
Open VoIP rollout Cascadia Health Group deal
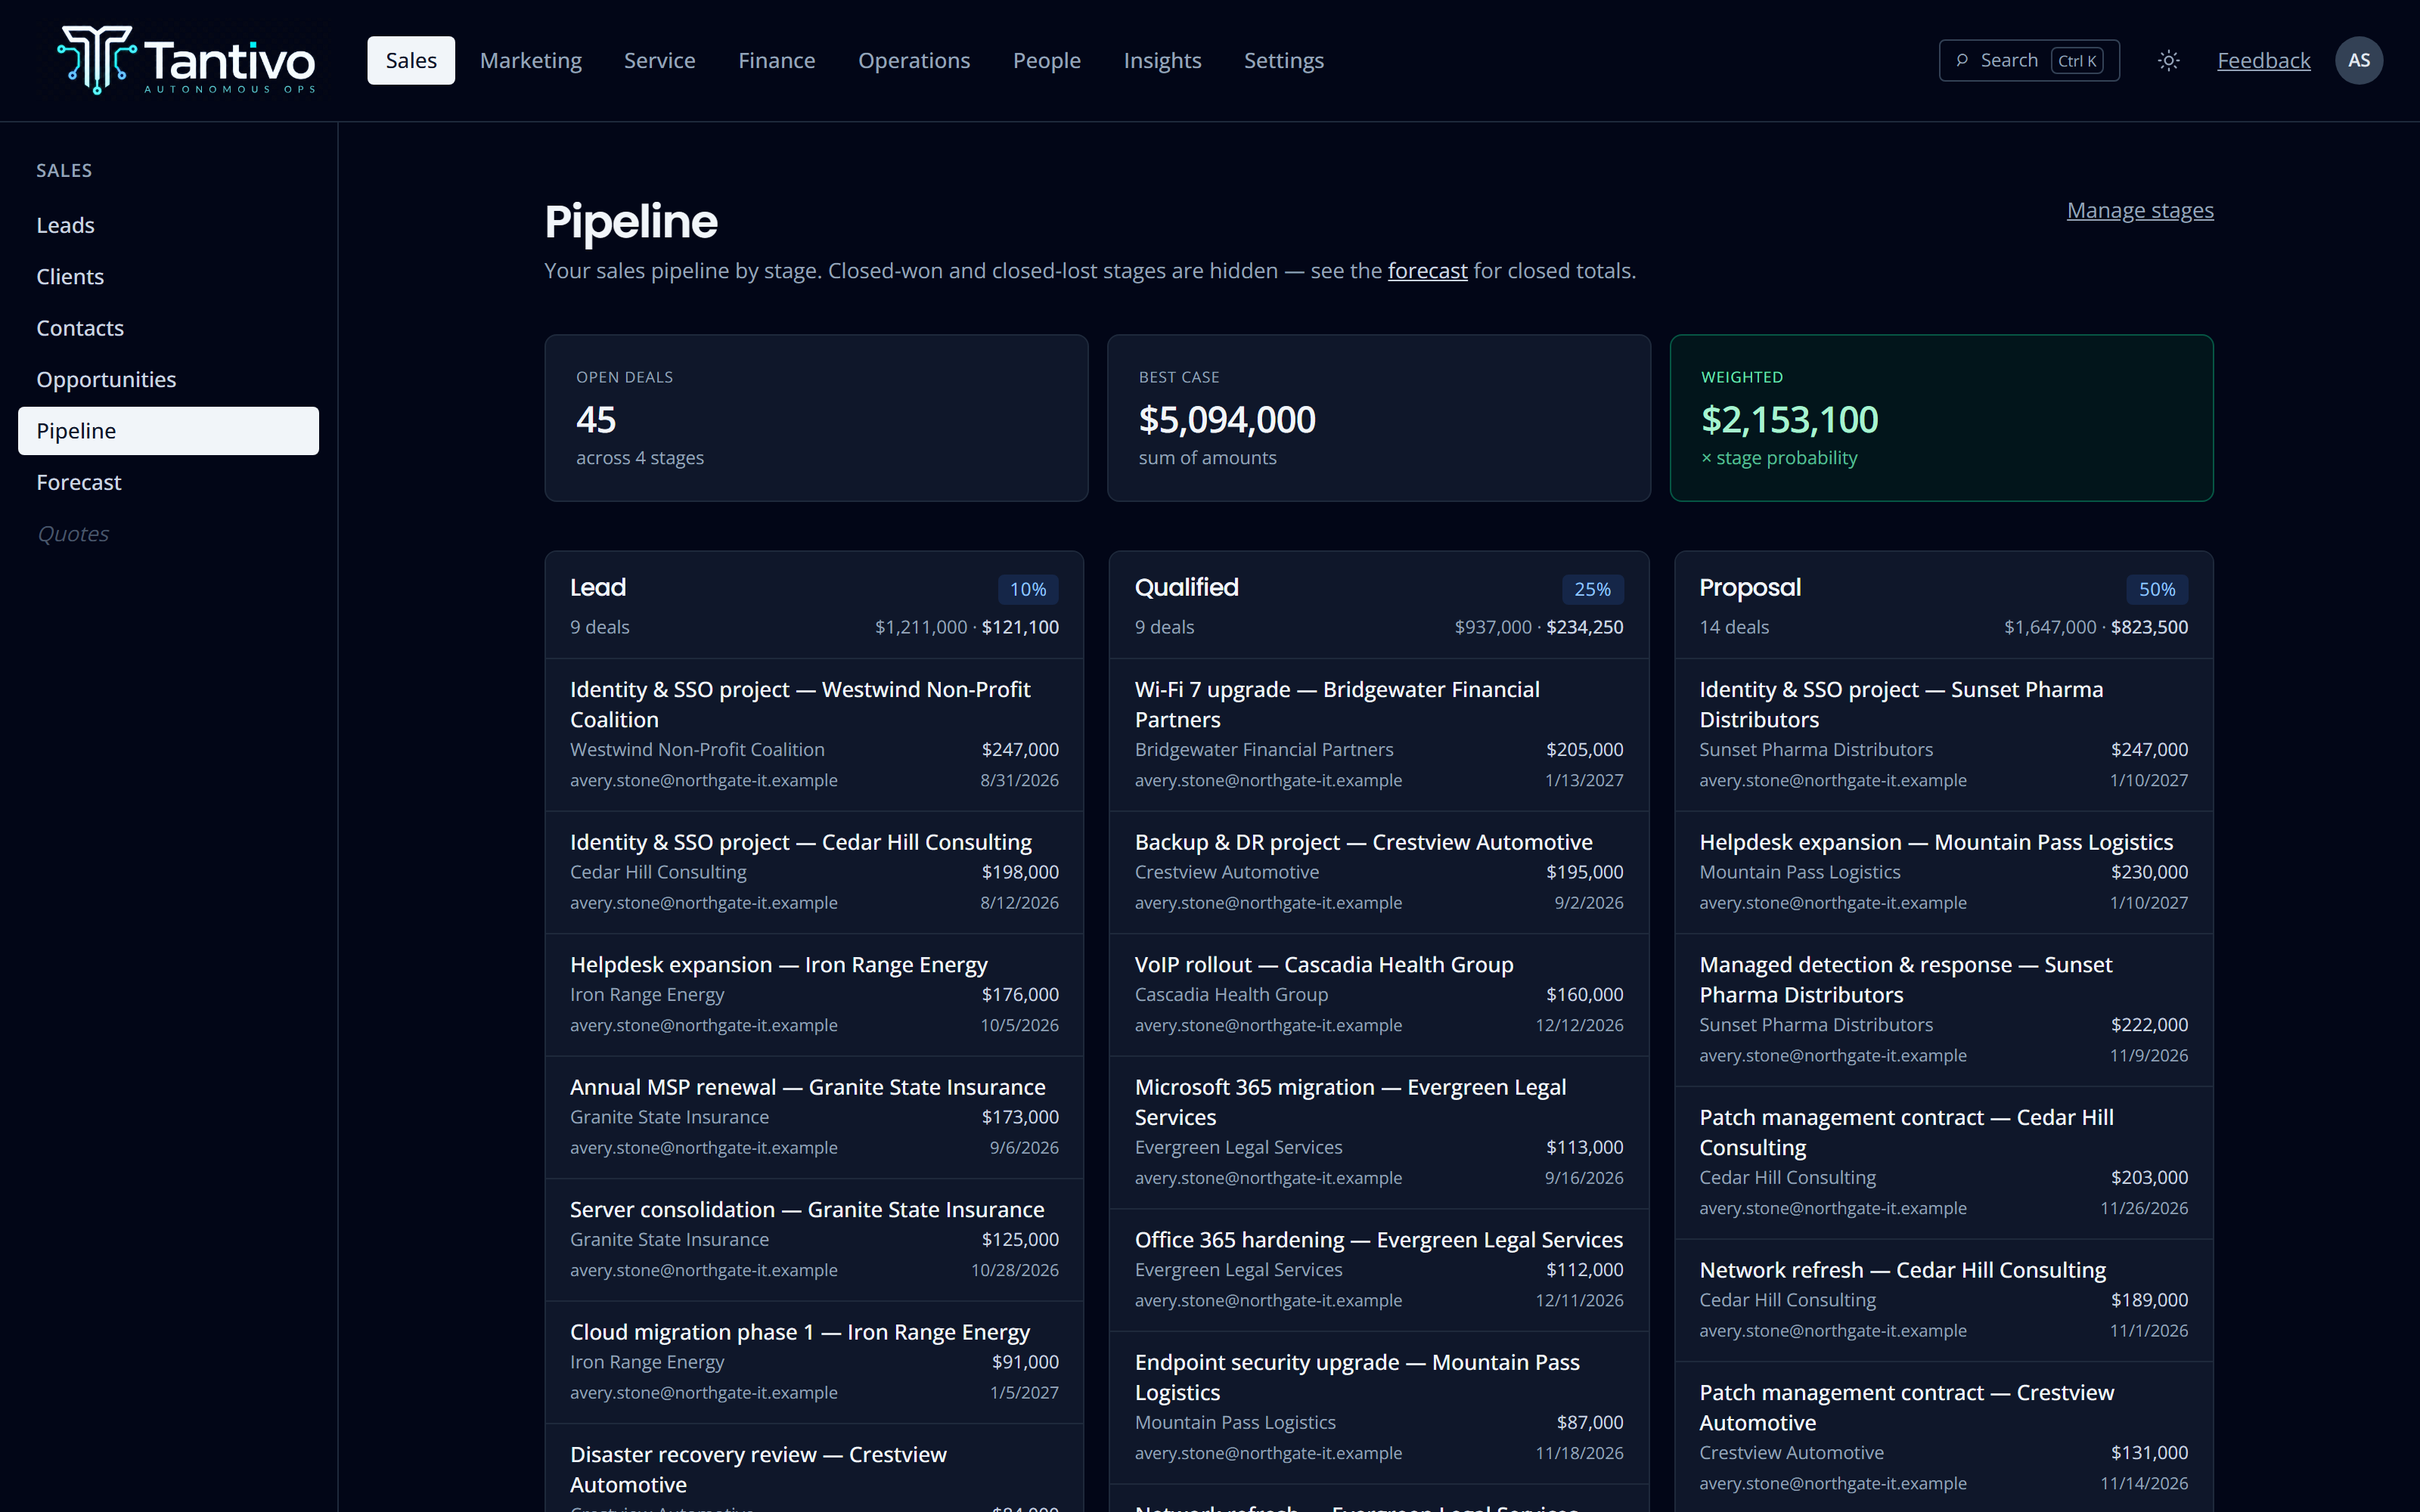point(1379,995)
